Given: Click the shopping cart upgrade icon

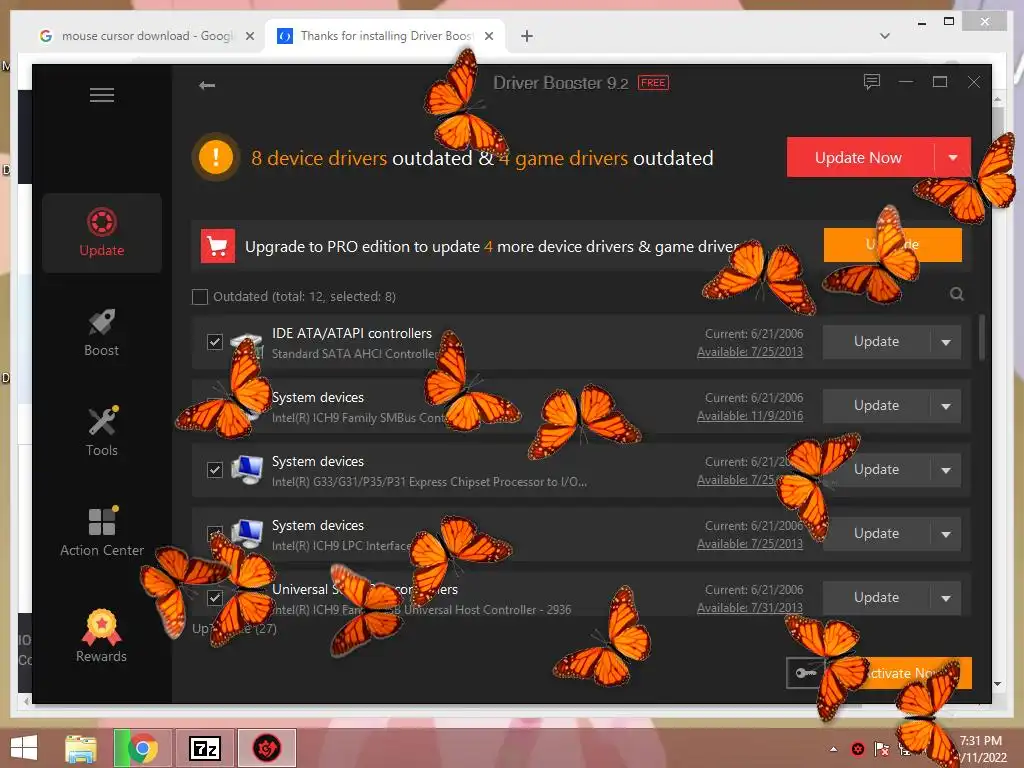Looking at the screenshot, I should click(217, 246).
